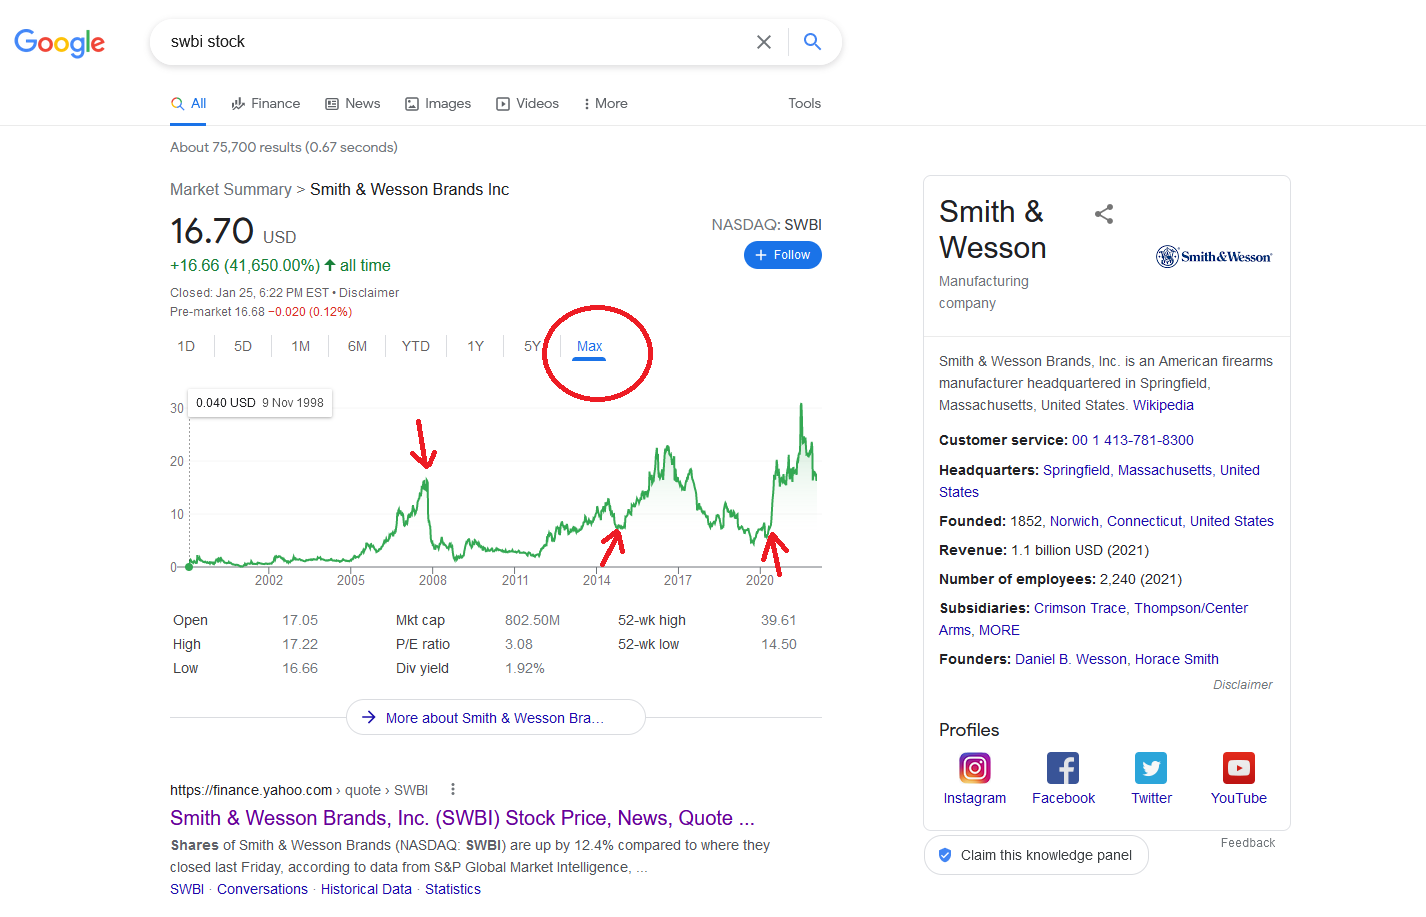
Task: Click the three-dot menu beside Yahoo result
Action: click(453, 789)
